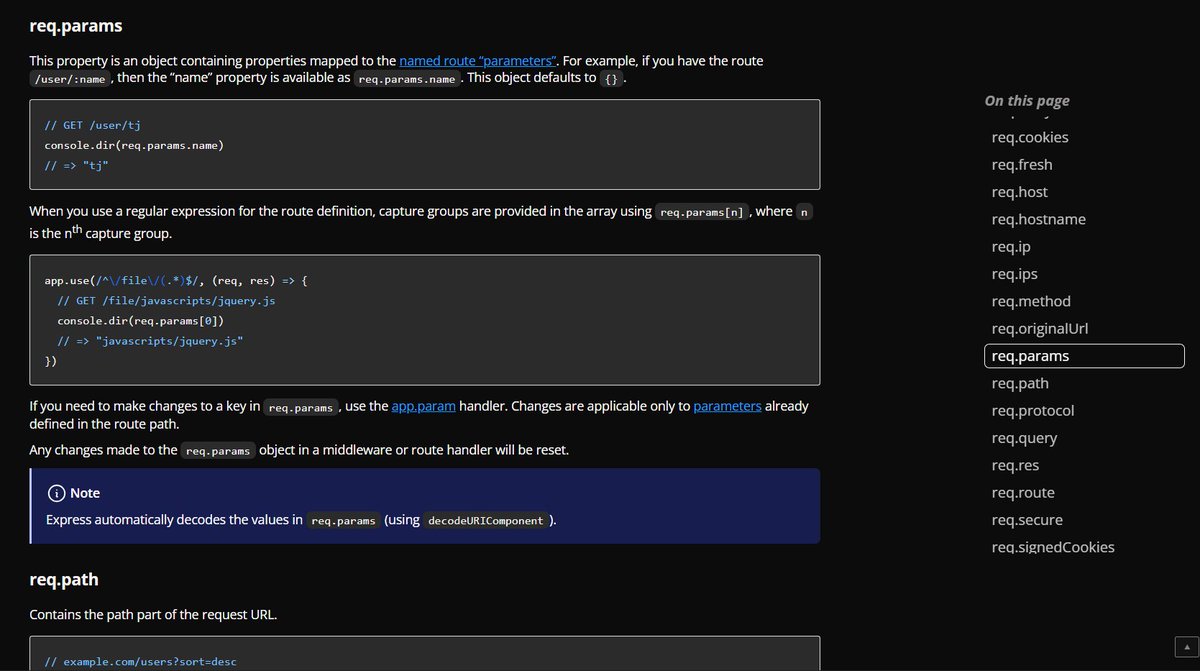The height and width of the screenshot is (671, 1200).
Task: Open the app.param handler link
Action: (x=423, y=406)
